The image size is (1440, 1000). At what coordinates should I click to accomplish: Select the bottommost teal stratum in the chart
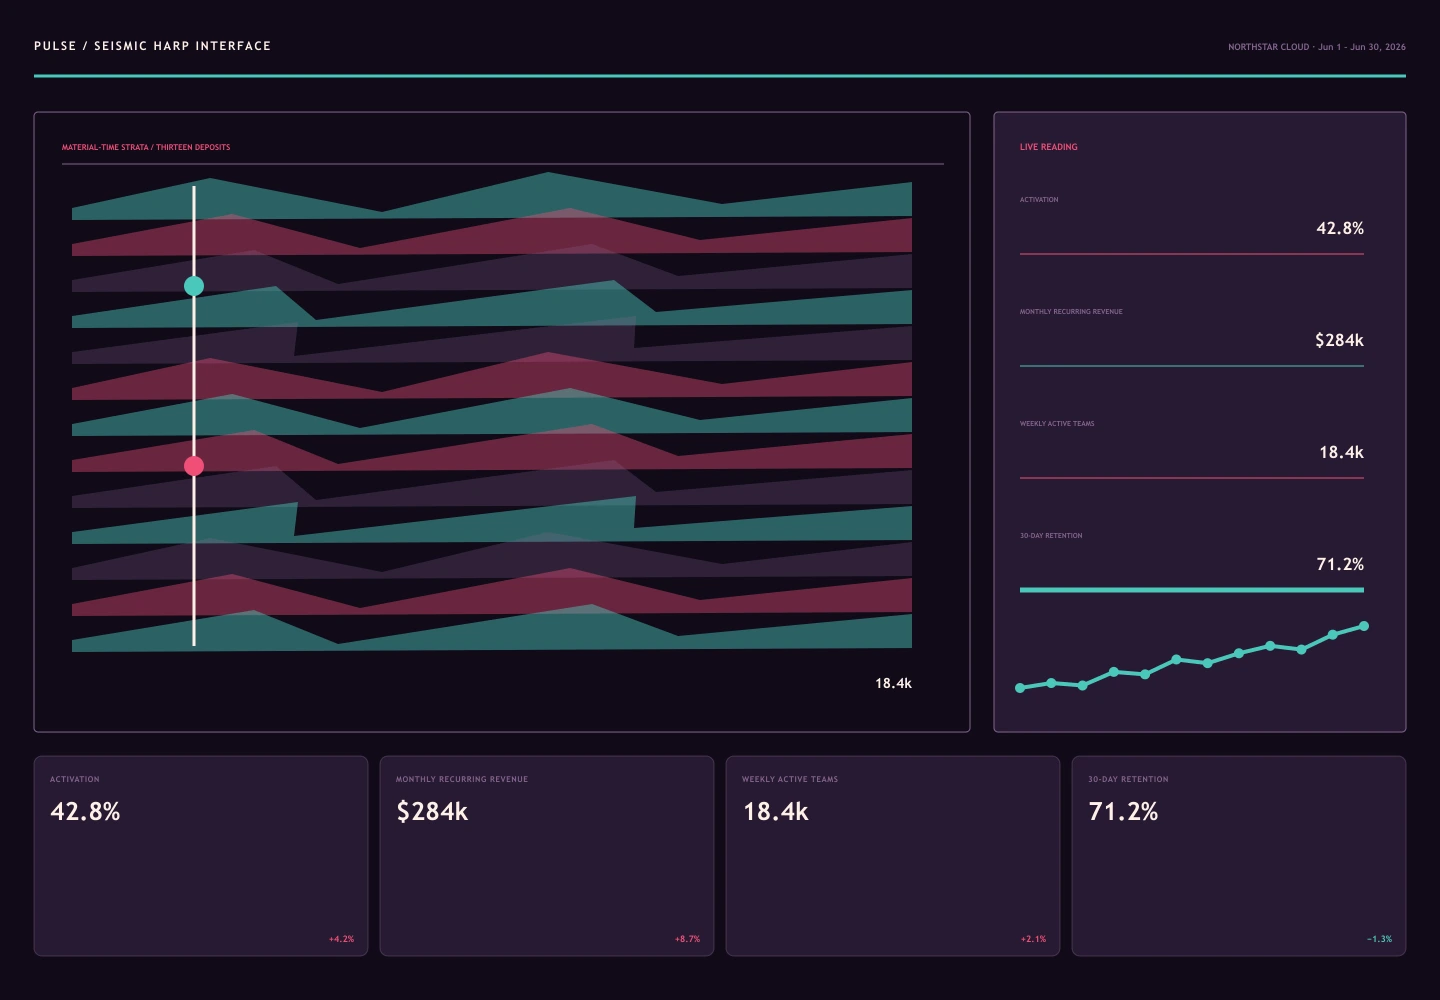pyautogui.click(x=492, y=632)
